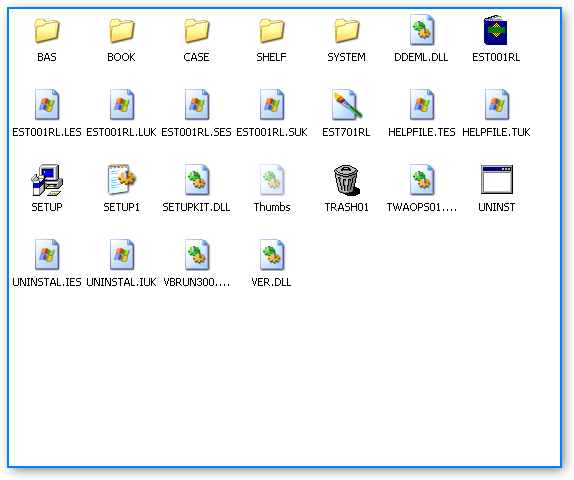Select the SETUP installer computer icon
574x480 pixels.
click(x=47, y=180)
